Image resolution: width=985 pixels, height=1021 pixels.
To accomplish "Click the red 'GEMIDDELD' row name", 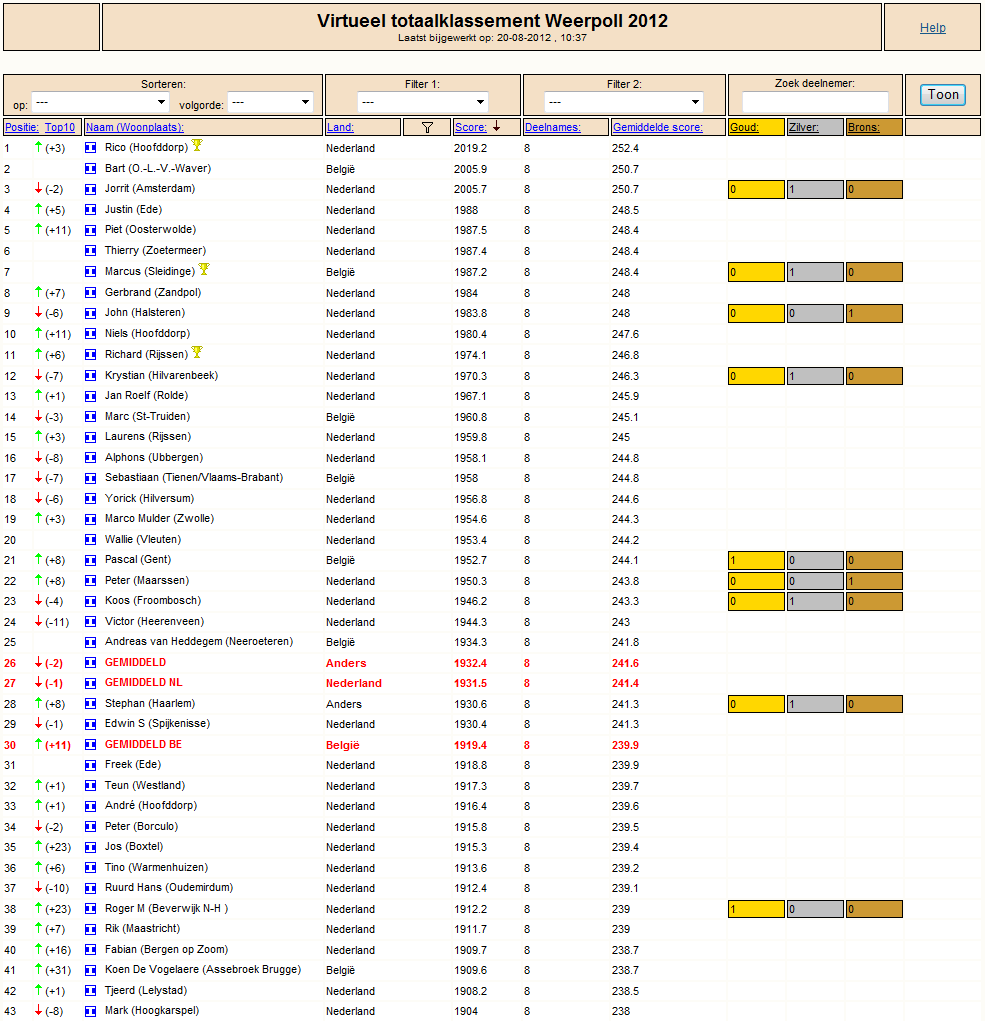I will (x=135, y=662).
